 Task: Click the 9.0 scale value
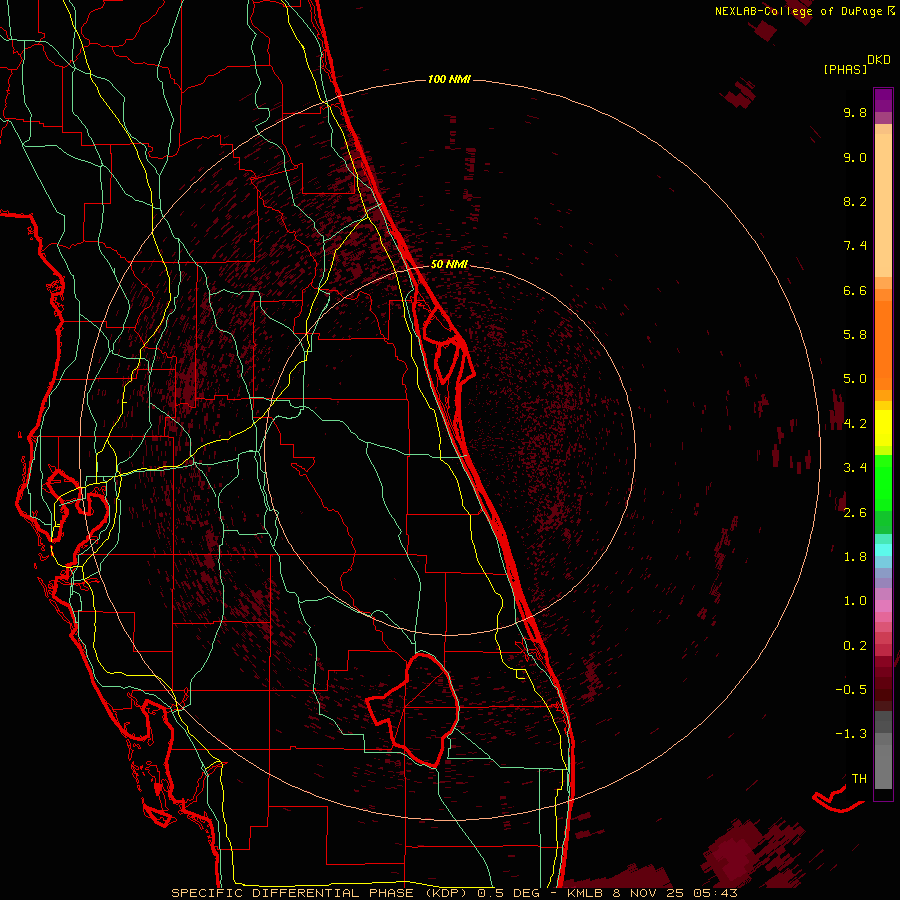[x=855, y=157]
